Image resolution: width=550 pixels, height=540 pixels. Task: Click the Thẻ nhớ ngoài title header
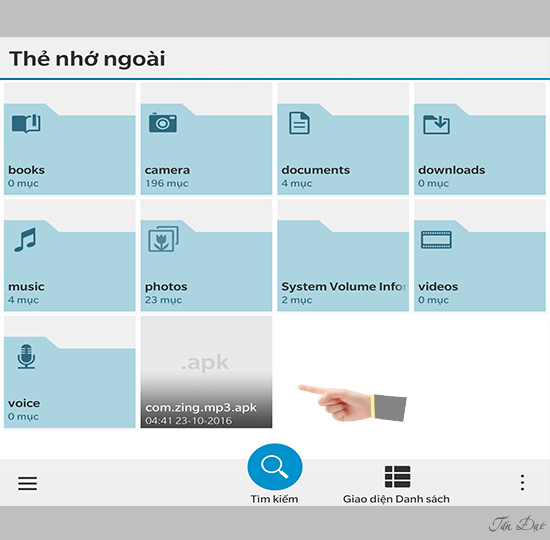(87, 58)
